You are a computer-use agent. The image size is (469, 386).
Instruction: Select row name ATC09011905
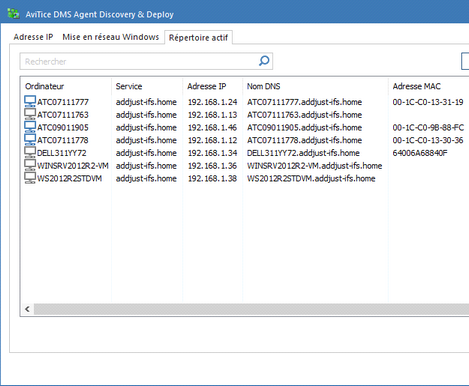[x=63, y=127]
